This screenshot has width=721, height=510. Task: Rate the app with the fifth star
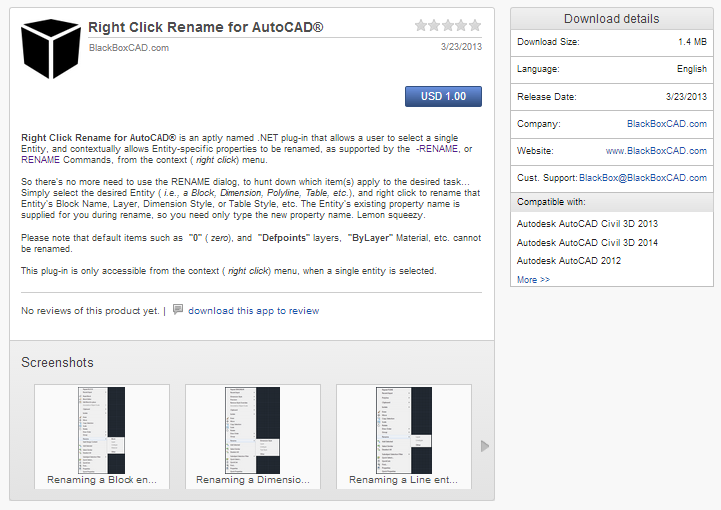475,25
